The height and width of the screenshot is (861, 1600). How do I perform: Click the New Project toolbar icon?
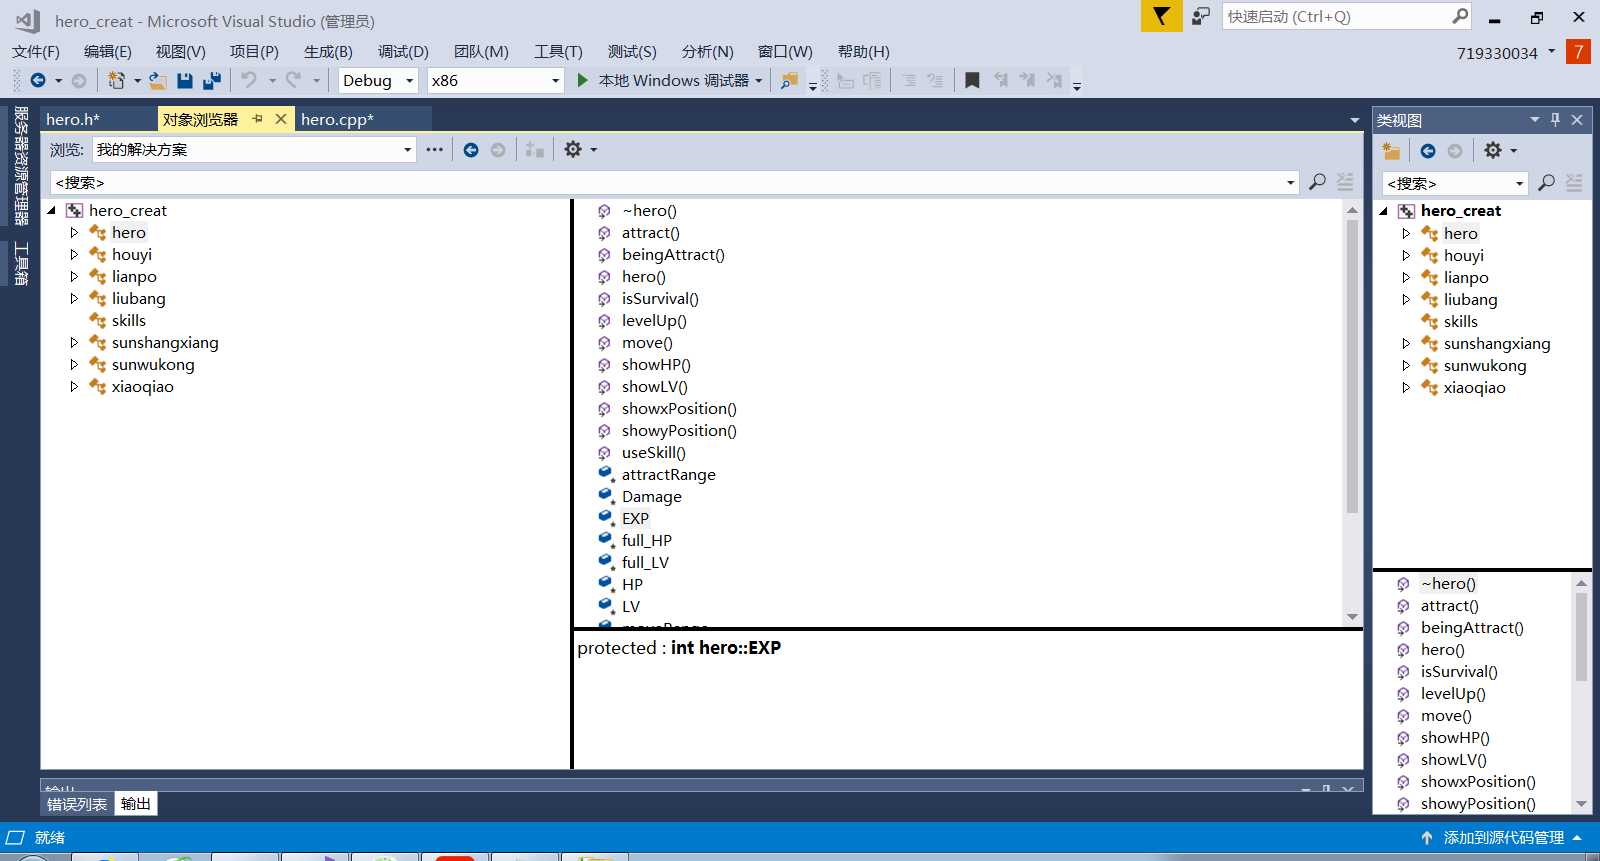pos(117,80)
